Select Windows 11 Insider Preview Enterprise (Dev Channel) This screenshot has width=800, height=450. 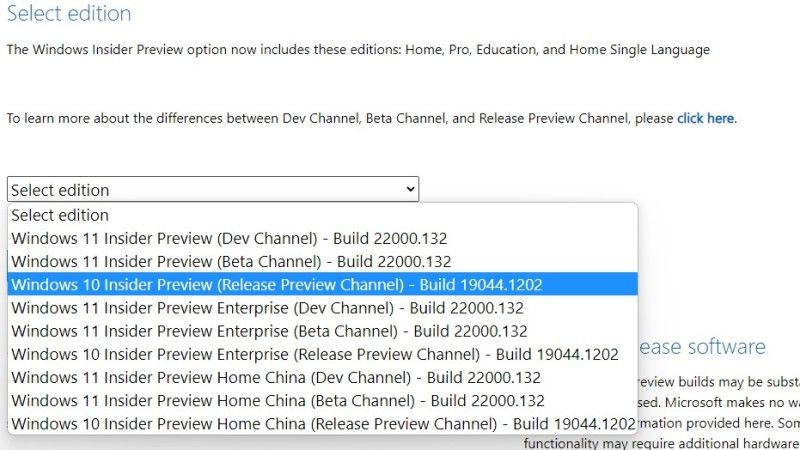(x=322, y=308)
